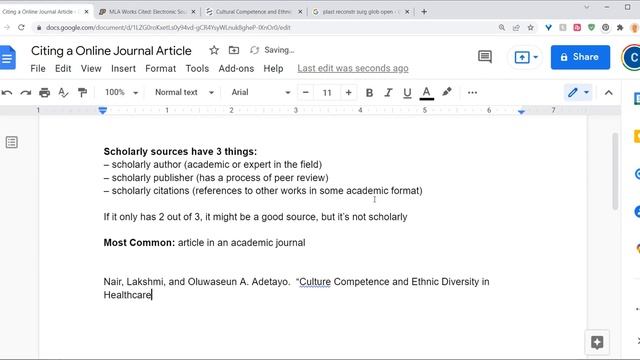Image resolution: width=640 pixels, height=360 pixels.
Task: Click the Most Common bold text
Action: [139, 243]
